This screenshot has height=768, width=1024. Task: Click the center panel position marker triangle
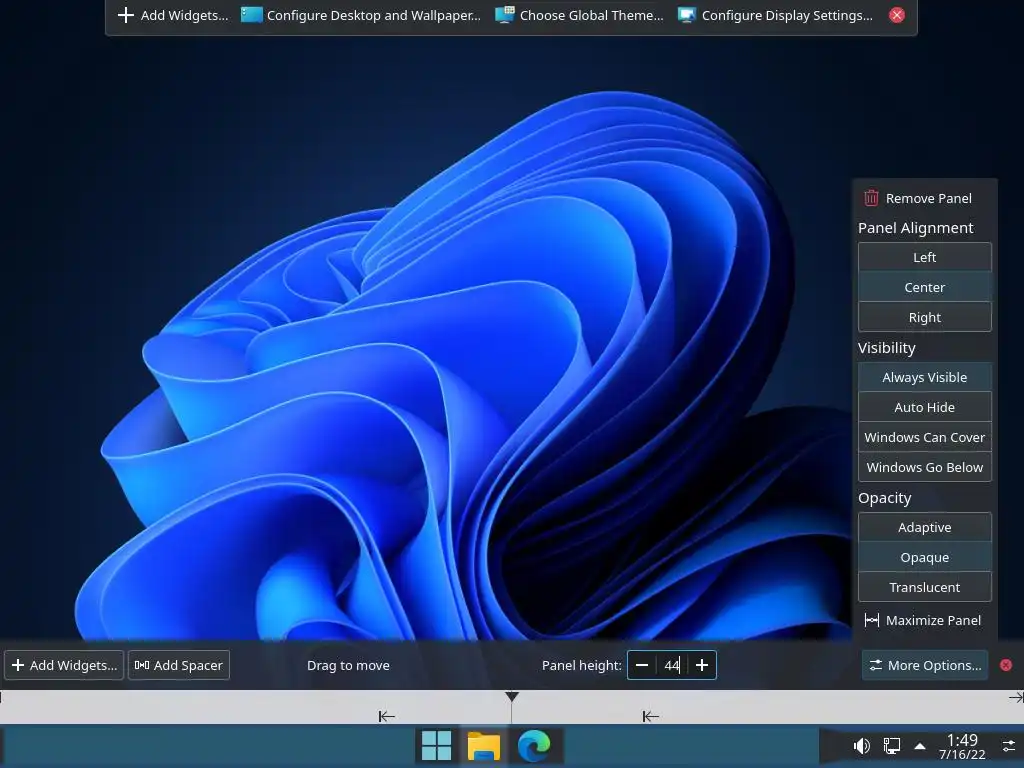tap(512, 697)
